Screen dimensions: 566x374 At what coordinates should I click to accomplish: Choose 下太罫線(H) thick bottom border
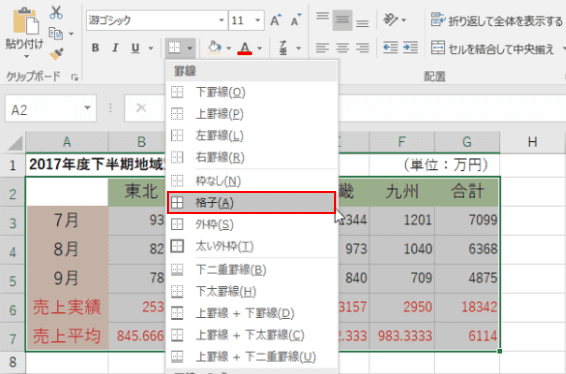[252, 291]
